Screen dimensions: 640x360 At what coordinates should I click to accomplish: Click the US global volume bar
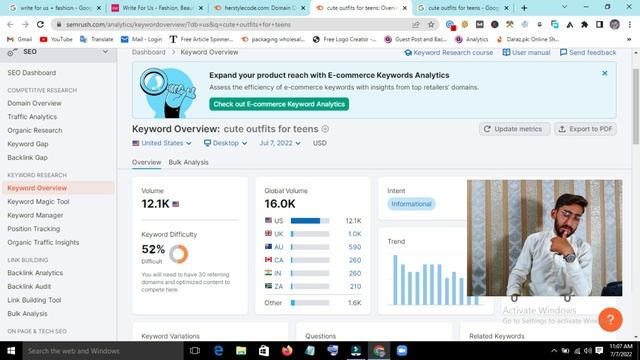(x=310, y=221)
